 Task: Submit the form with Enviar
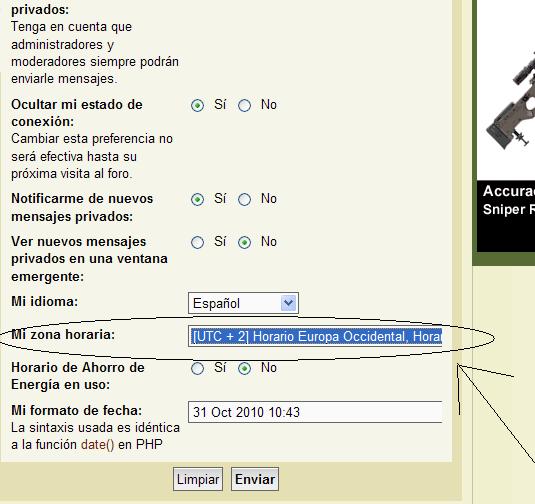click(255, 479)
